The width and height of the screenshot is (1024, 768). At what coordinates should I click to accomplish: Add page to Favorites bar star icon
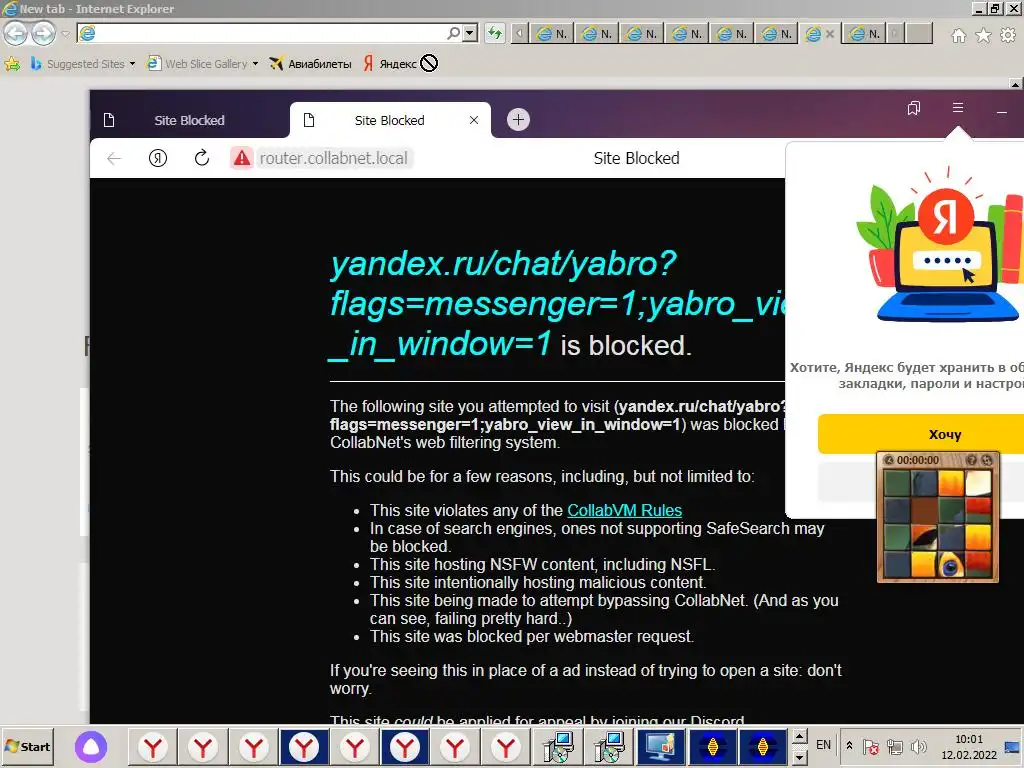12,63
